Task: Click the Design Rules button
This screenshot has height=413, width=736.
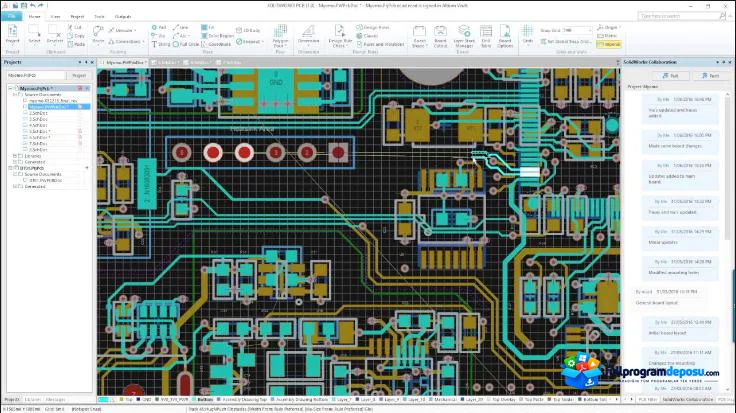Action: 373,27
